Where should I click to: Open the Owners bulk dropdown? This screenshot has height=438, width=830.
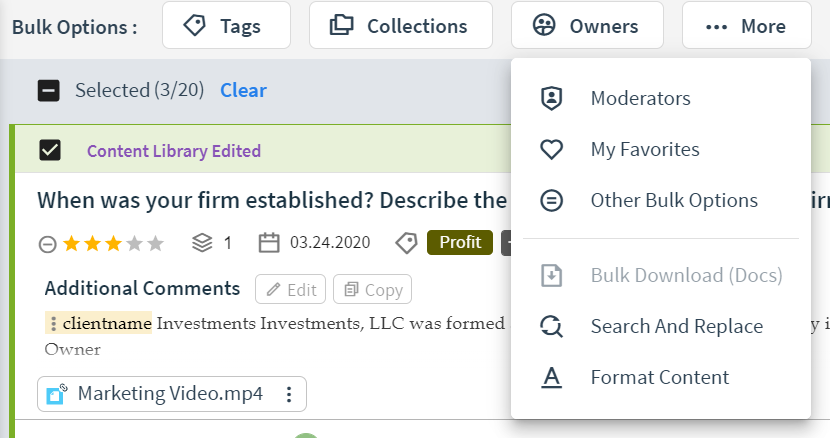[587, 25]
